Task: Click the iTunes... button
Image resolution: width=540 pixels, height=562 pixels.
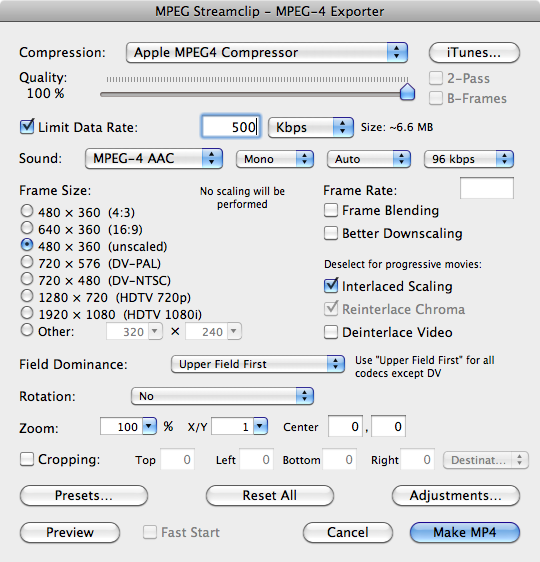Action: [474, 53]
